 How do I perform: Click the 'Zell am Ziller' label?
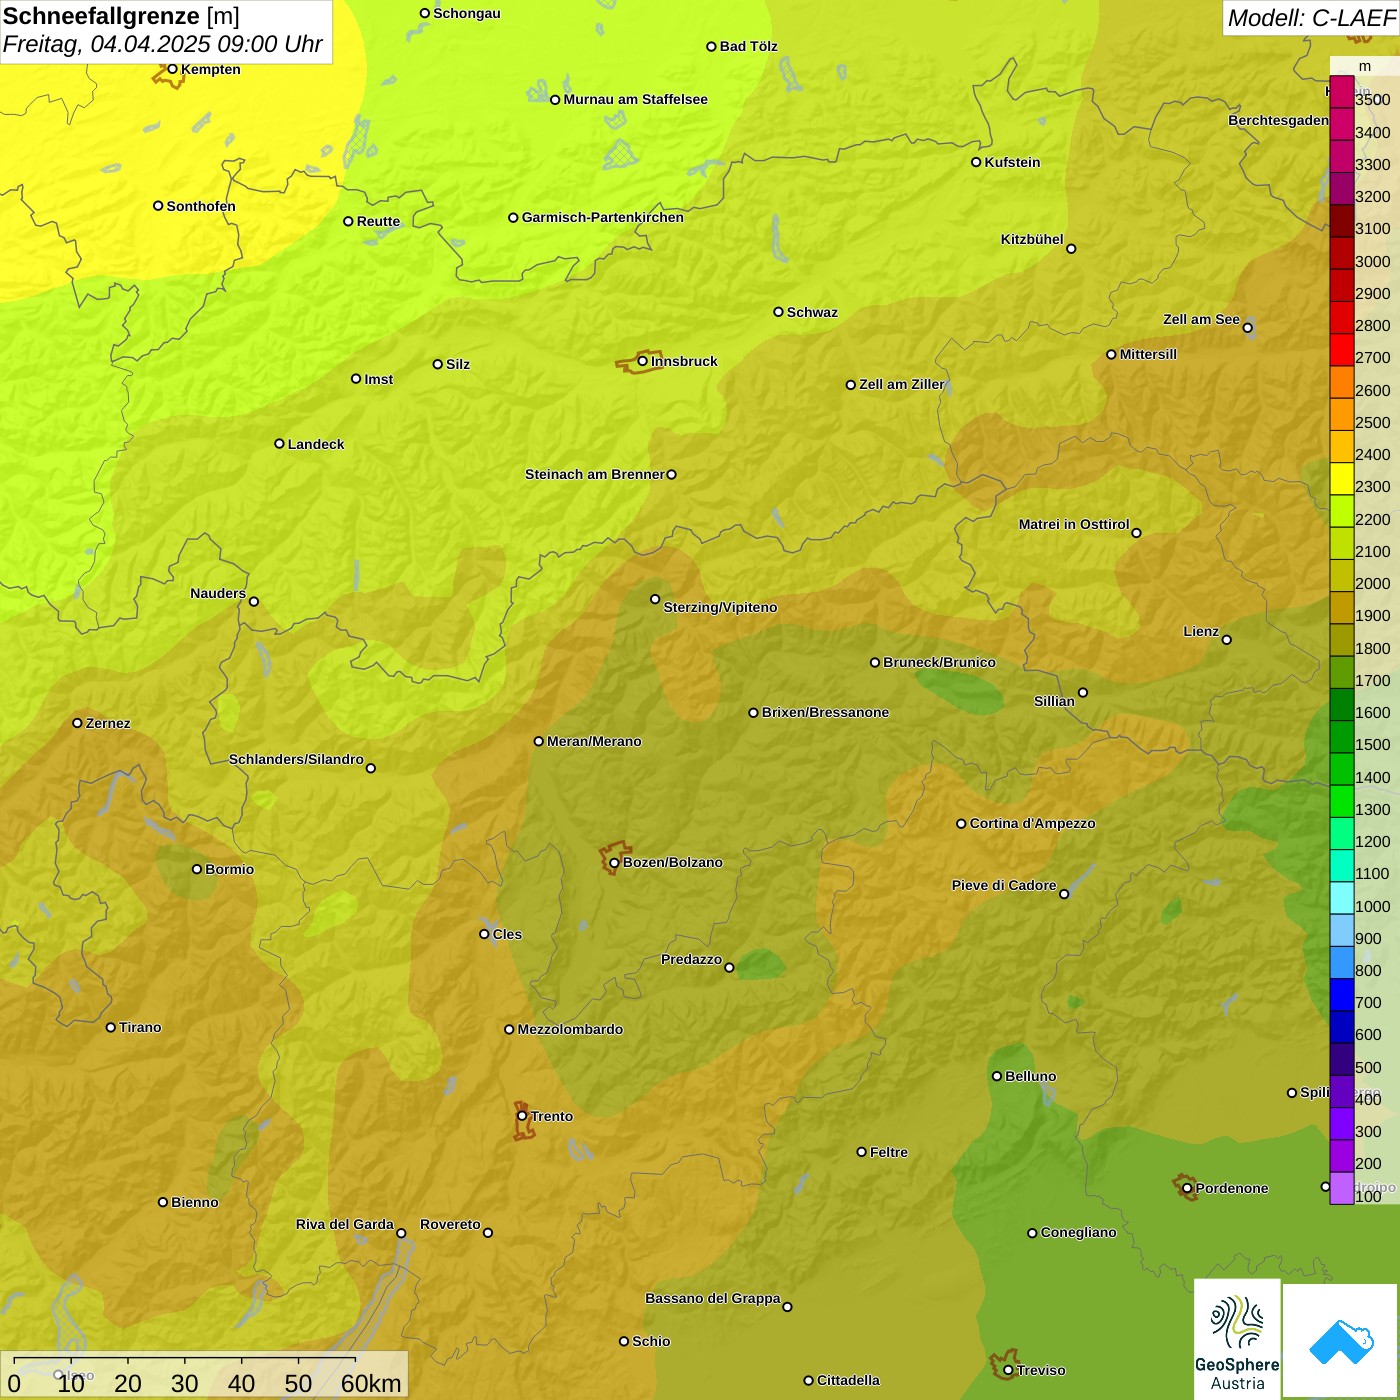coord(901,384)
